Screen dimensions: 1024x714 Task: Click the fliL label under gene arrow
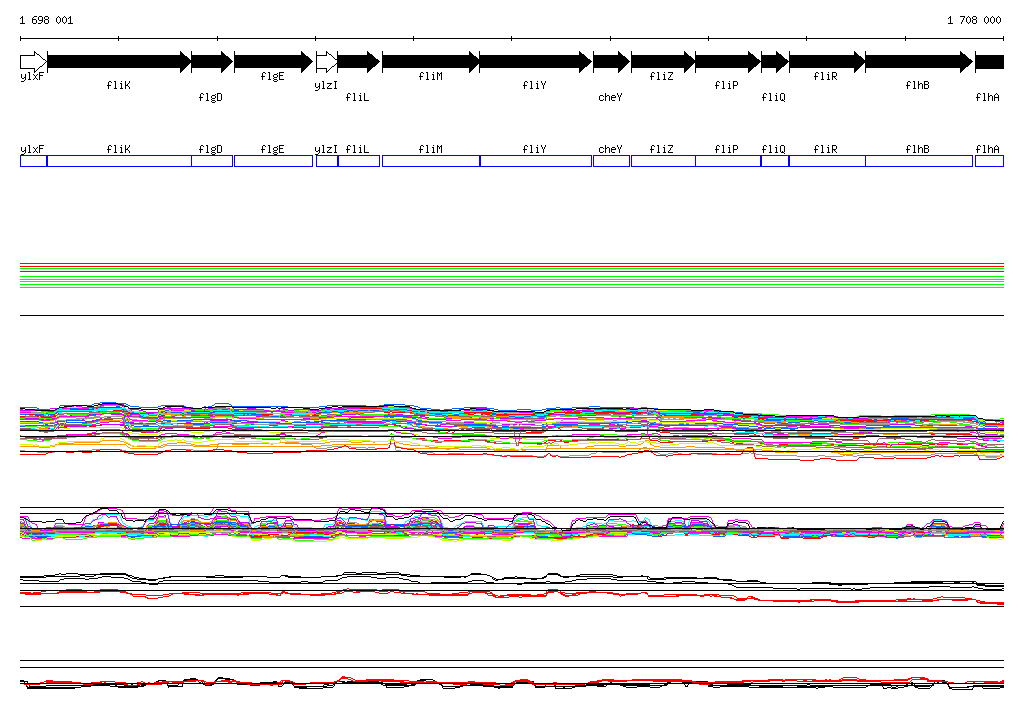(x=357, y=97)
